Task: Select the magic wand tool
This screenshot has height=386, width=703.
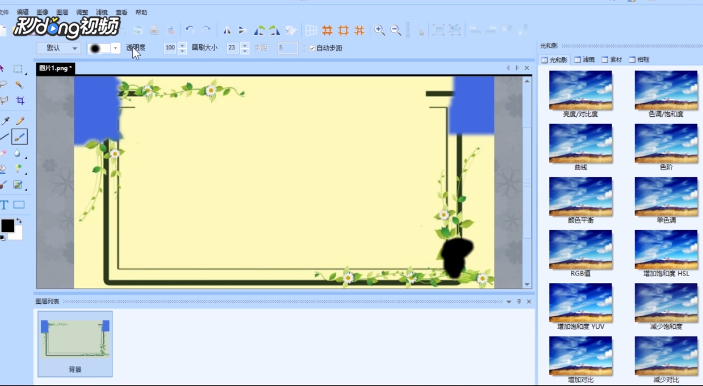Action: [x=19, y=85]
